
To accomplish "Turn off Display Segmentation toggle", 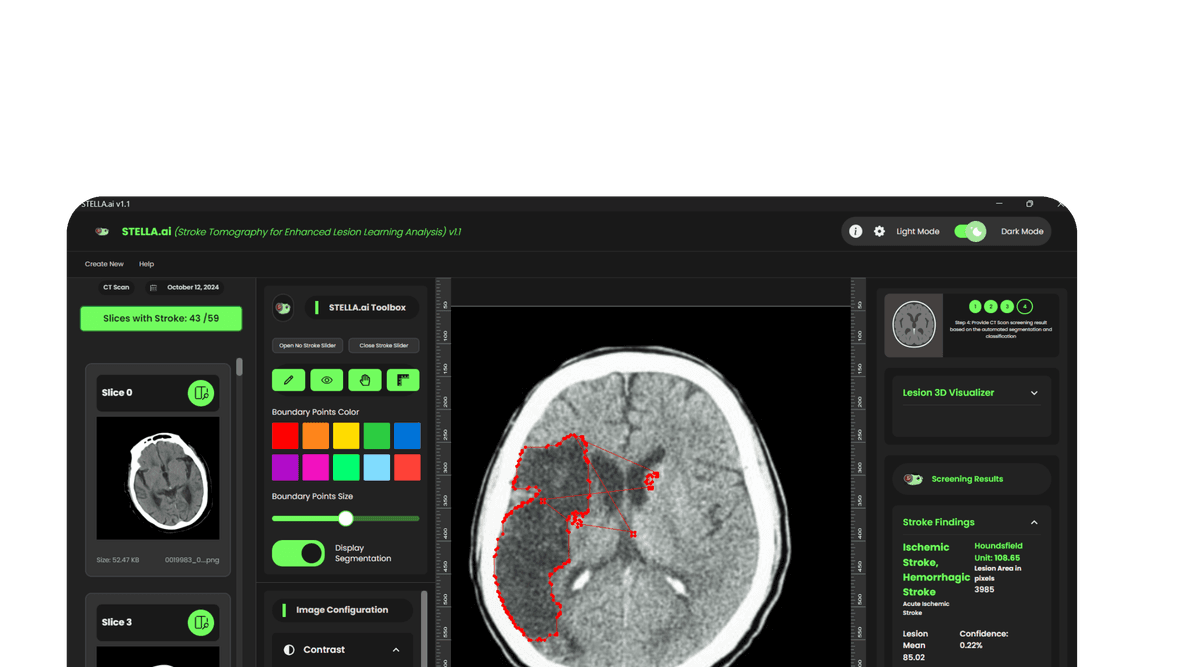I will [x=298, y=553].
